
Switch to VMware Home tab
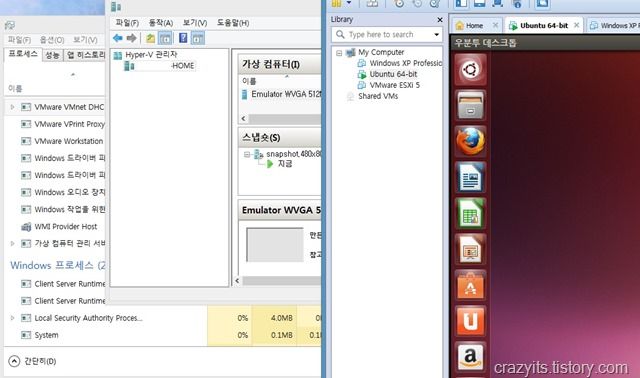474,25
